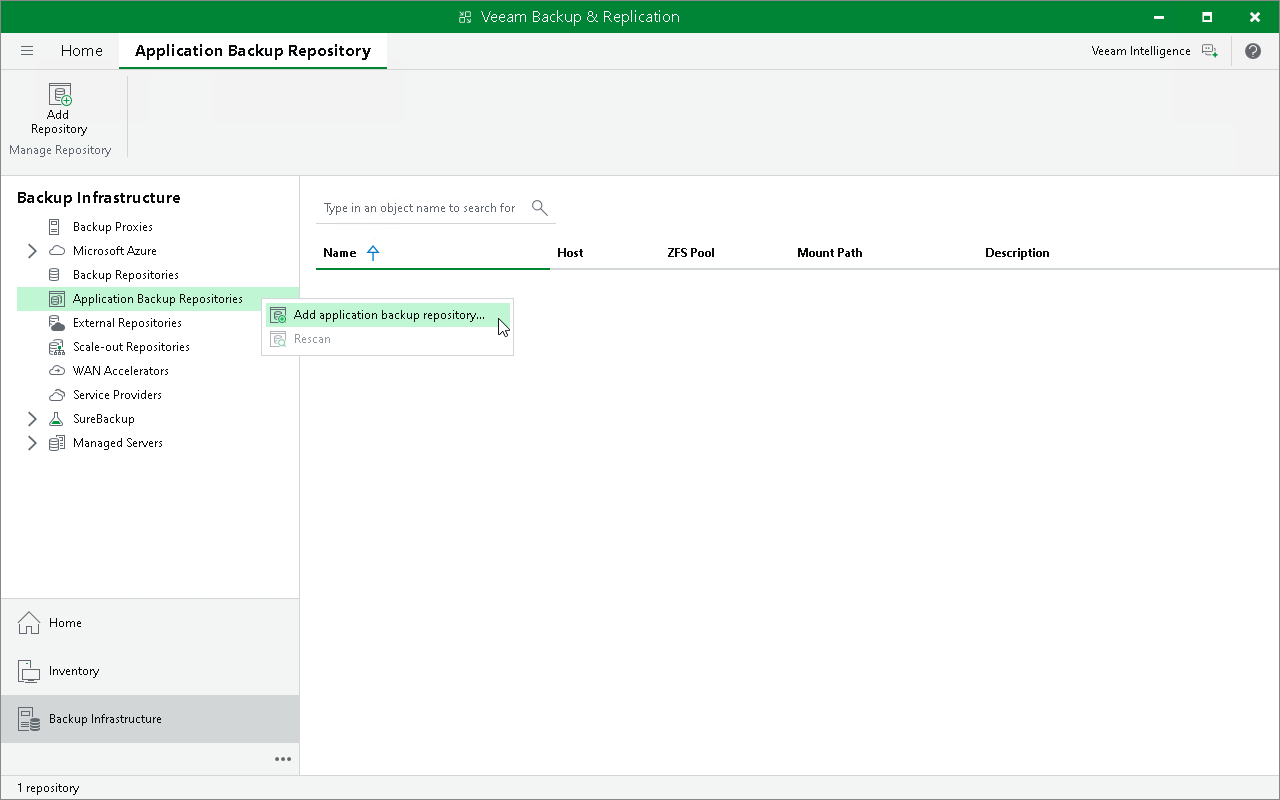This screenshot has width=1280, height=800.
Task: Minimize the Veeam window
Action: coord(1157,17)
